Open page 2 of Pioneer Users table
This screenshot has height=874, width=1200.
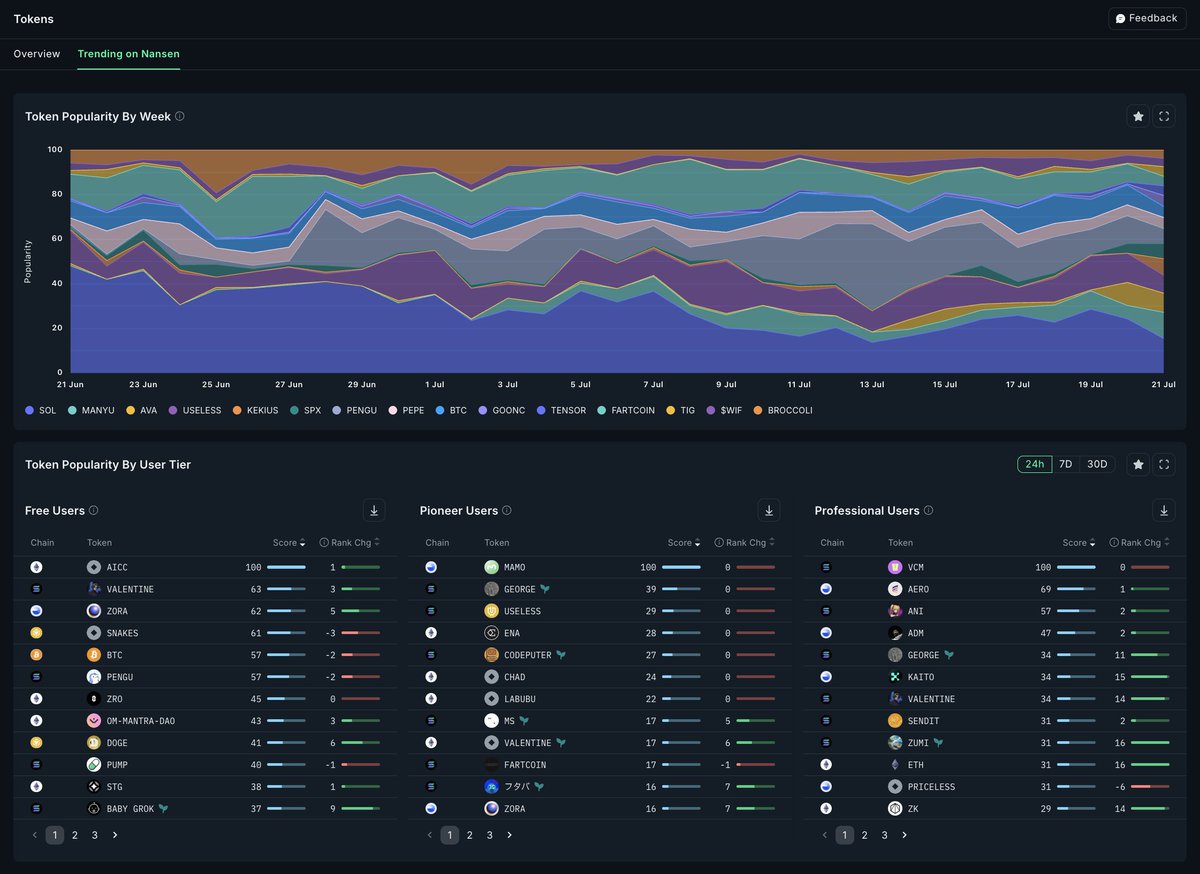470,835
